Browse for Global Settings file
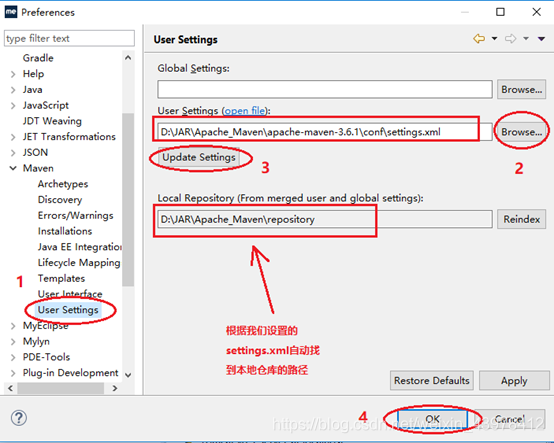This screenshot has height=443, width=554. pos(521,89)
